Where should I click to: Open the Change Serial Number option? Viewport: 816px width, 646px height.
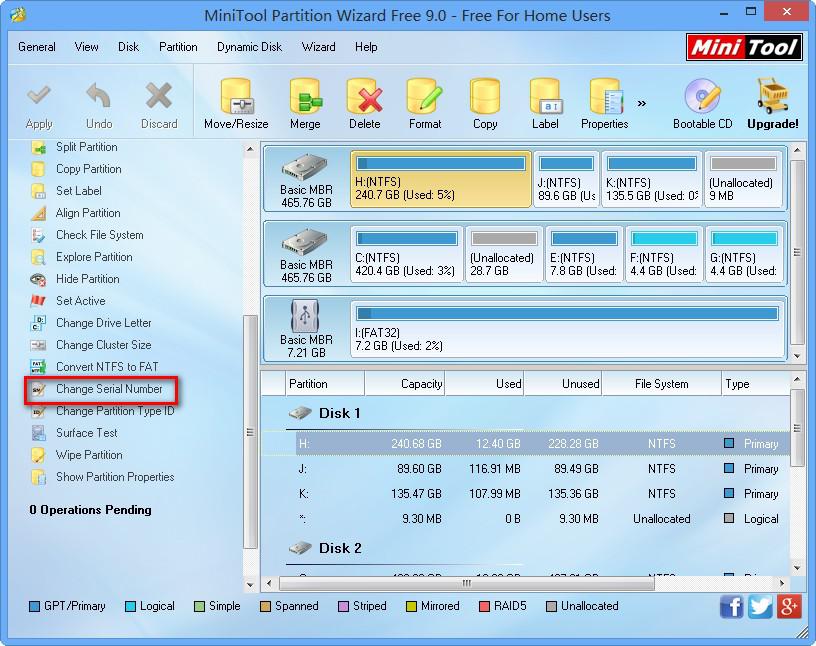[x=100, y=389]
